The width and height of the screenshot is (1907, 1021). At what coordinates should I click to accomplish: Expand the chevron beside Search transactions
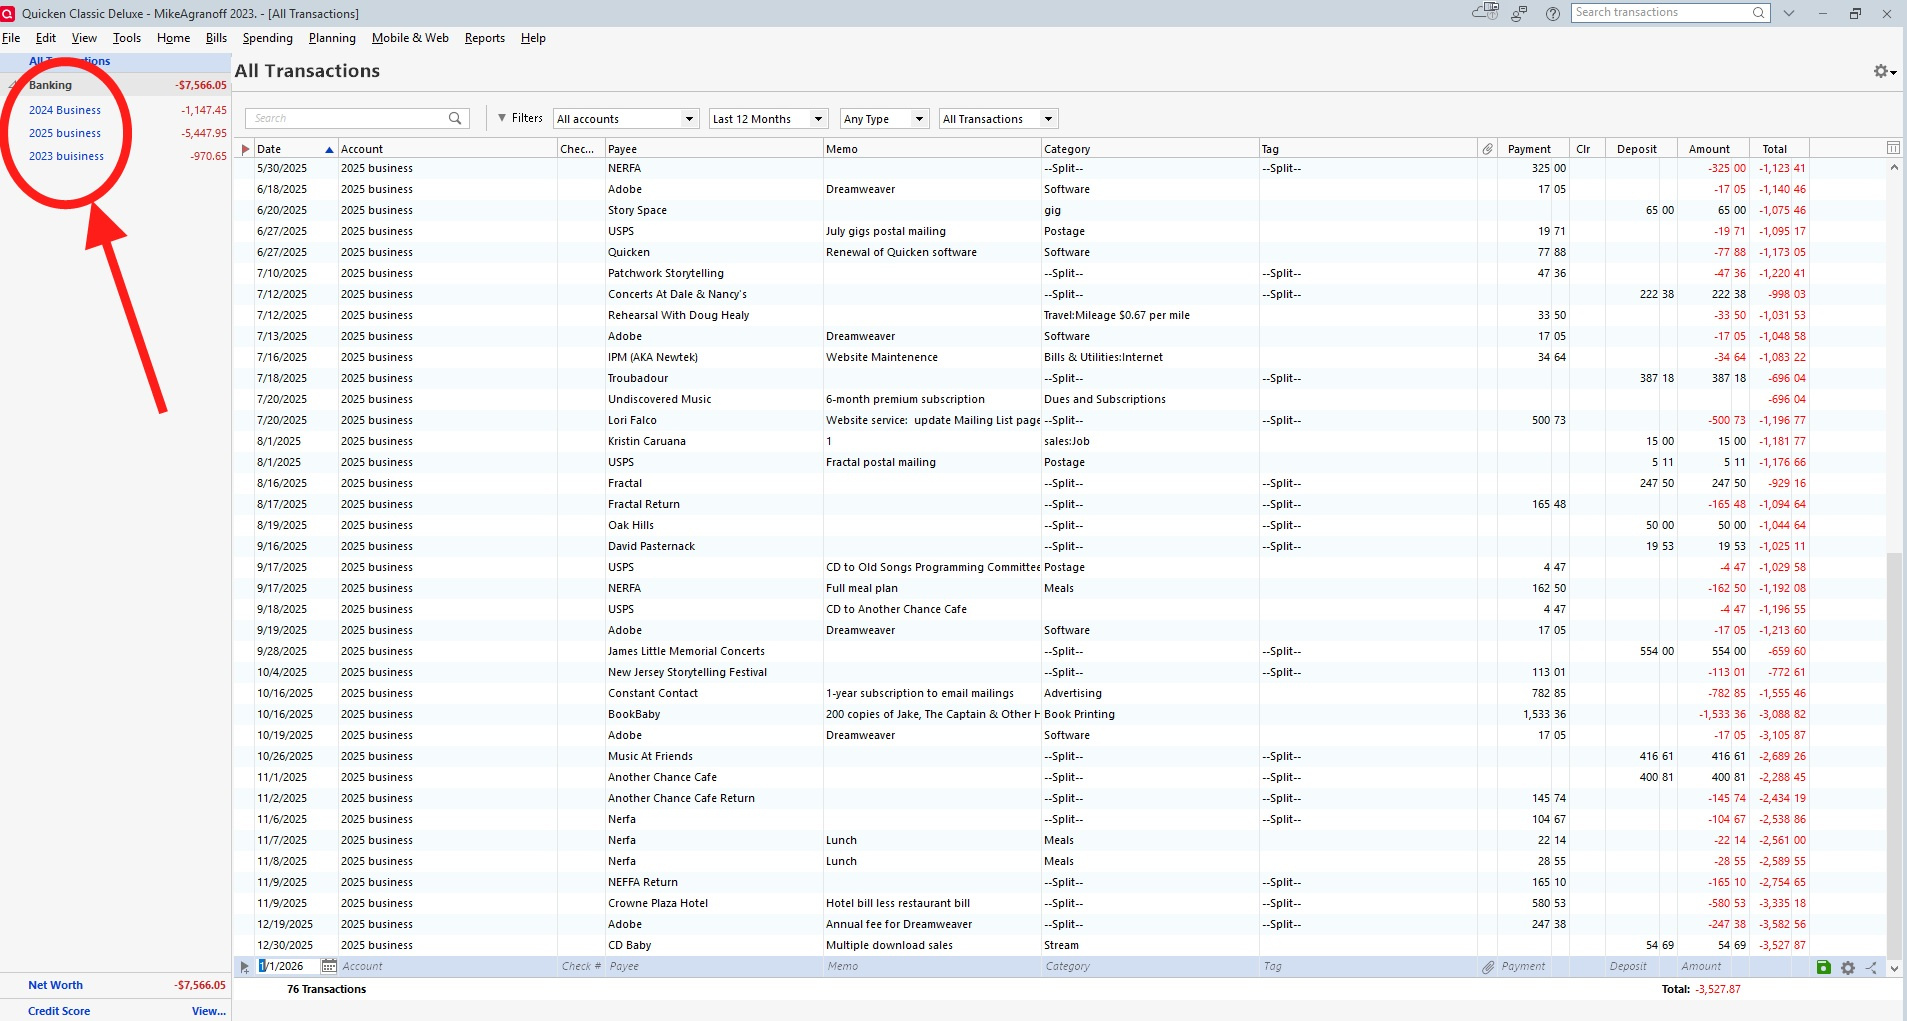point(1789,13)
